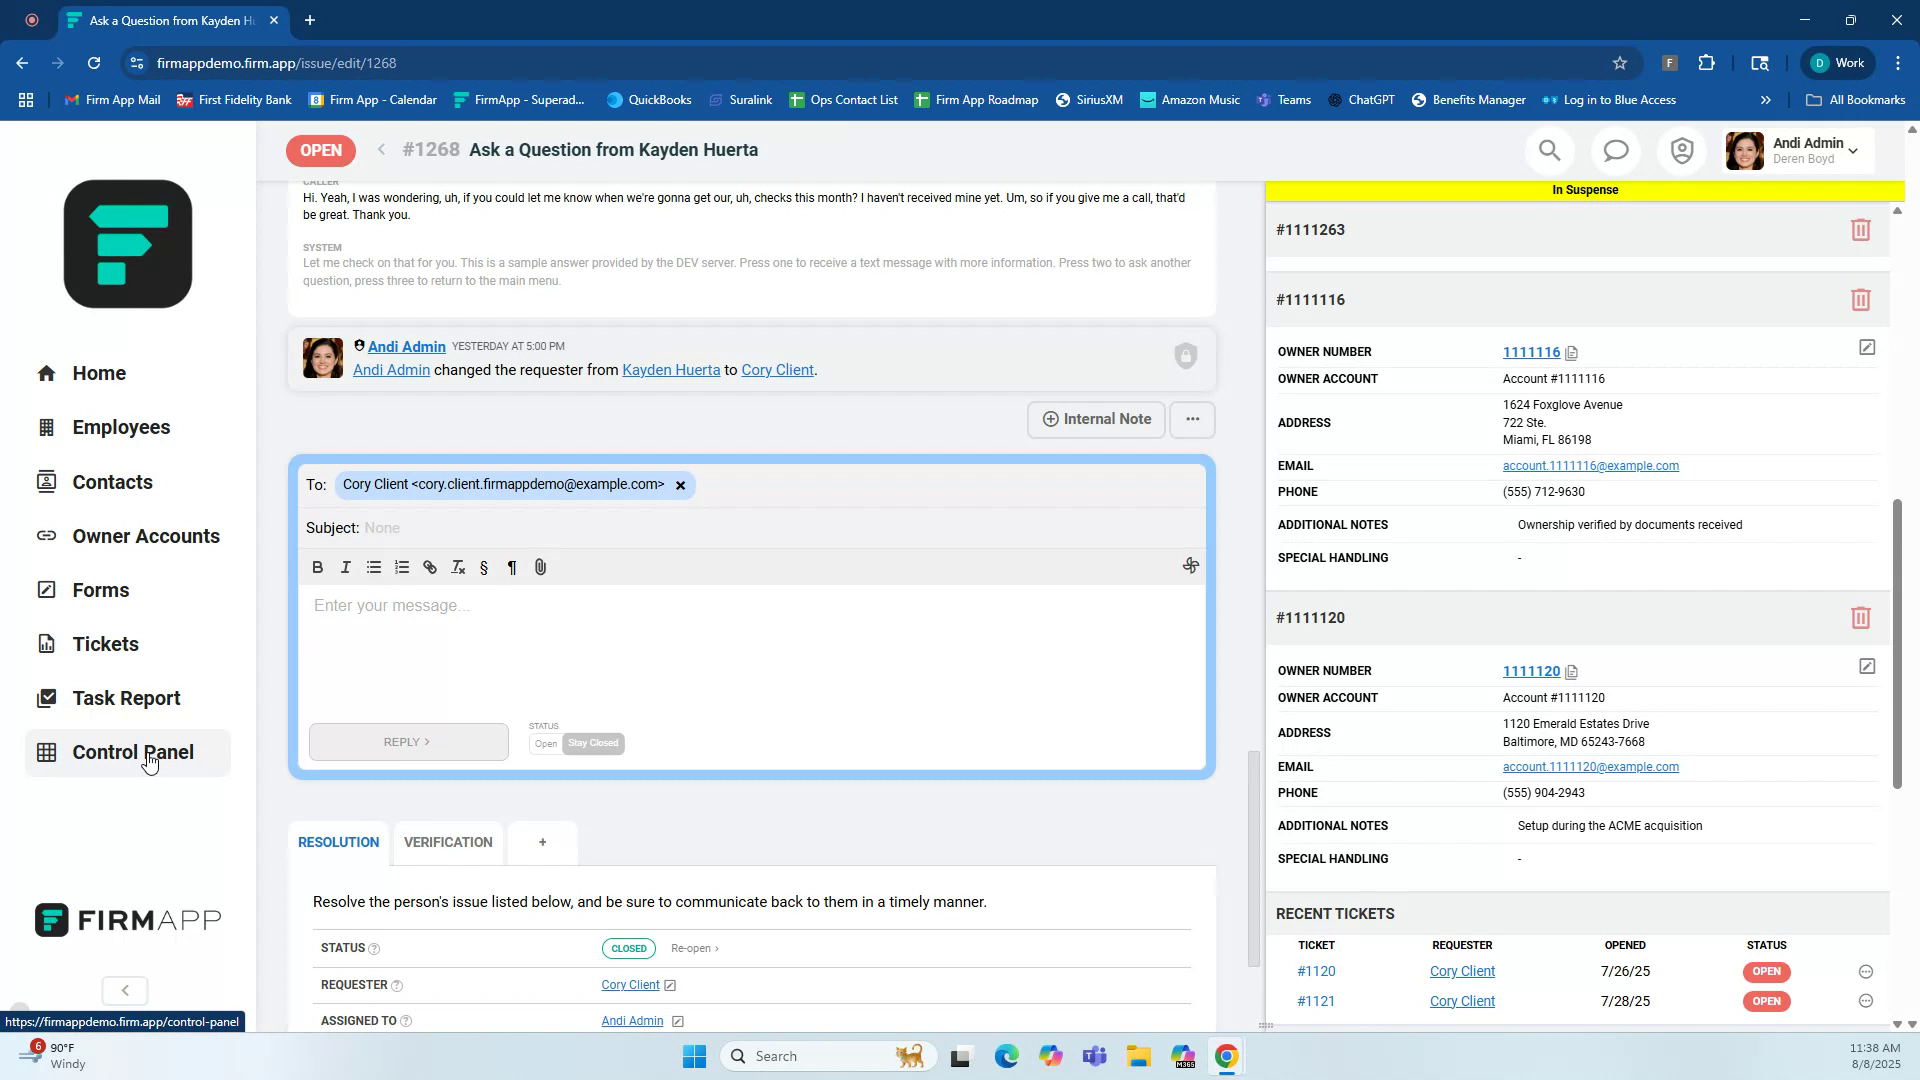The width and height of the screenshot is (1920, 1080).
Task: Toggle Stay Closed status on the reply
Action: 593,743
